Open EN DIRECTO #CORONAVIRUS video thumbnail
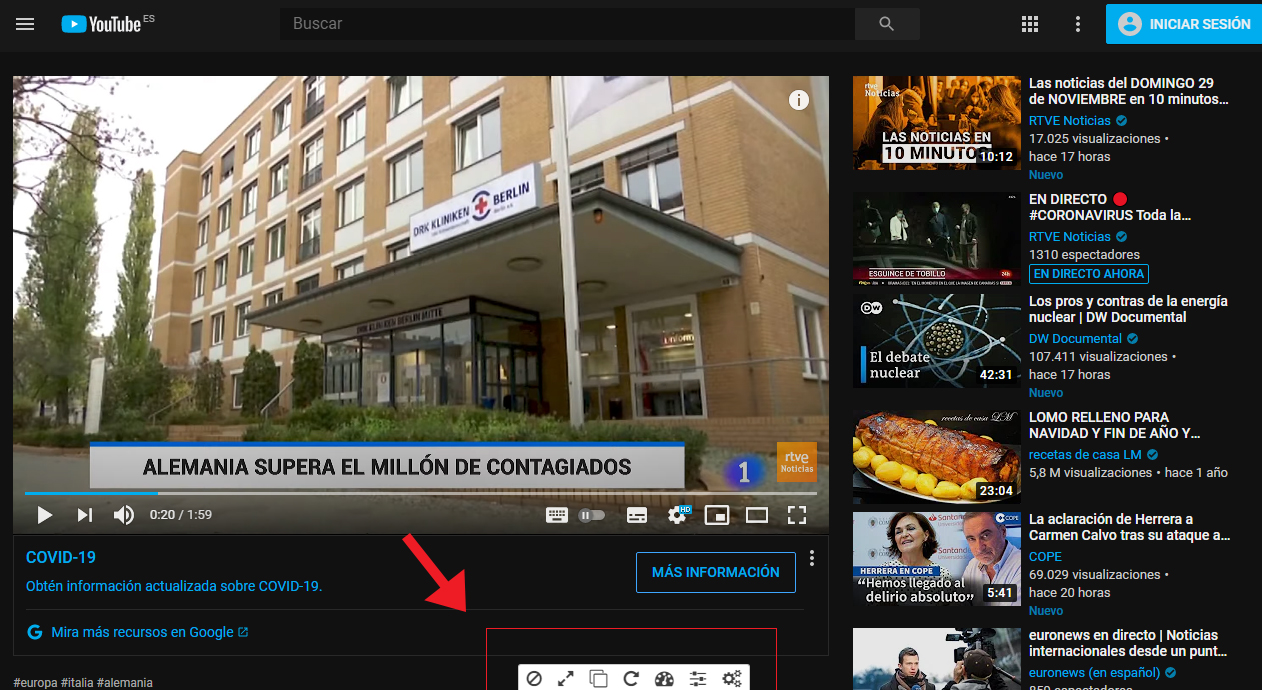This screenshot has height=690, width=1262. 937,239
